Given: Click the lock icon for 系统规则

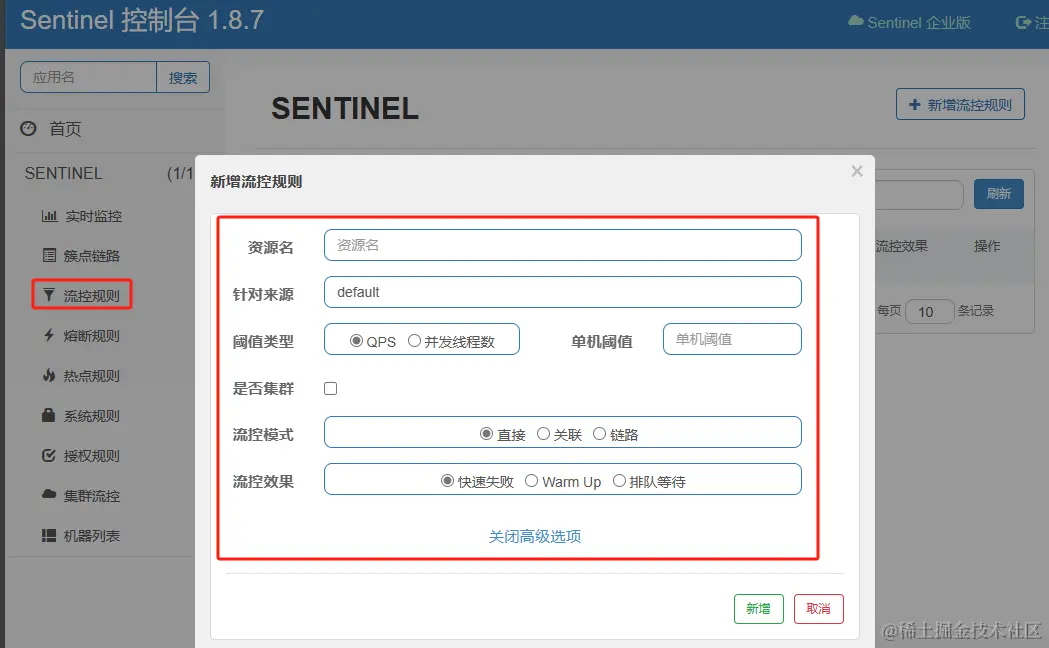Looking at the screenshot, I should click(48, 415).
